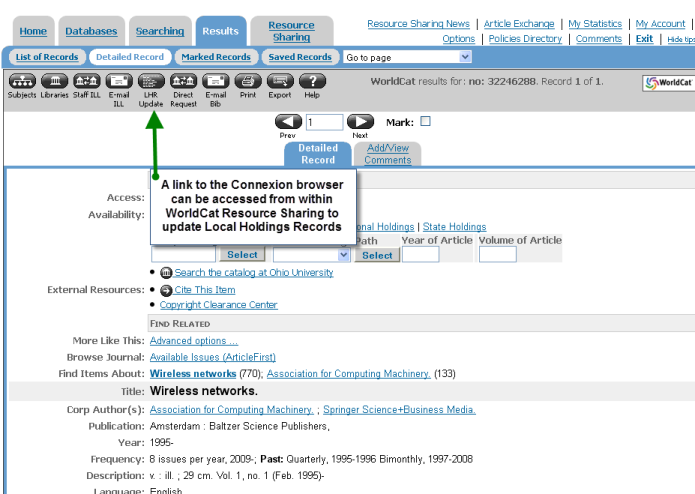This screenshot has width=695, height=494.
Task: Click the Comments link in header
Action: pos(599,39)
